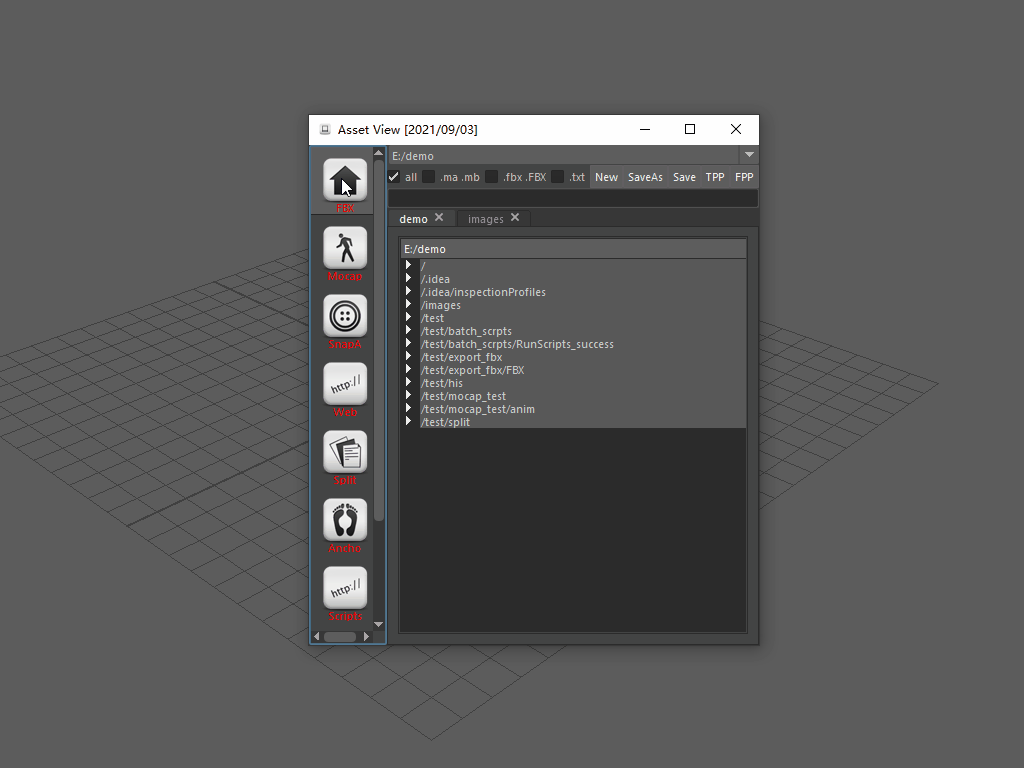Select the SnapA button icon
Viewport: 1024px width, 768px height.
click(345, 316)
